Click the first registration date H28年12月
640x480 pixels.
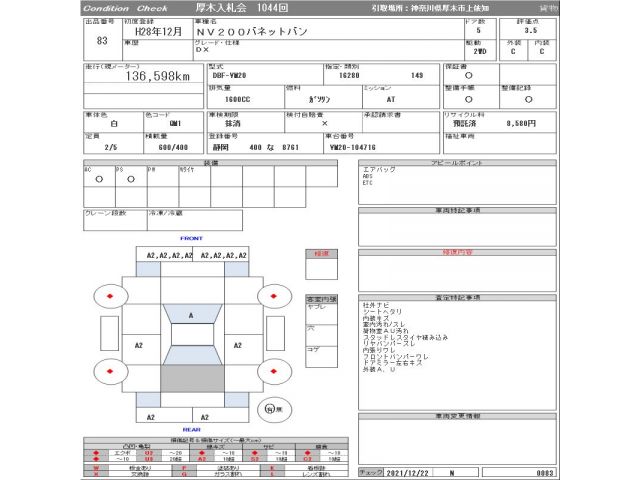[x=158, y=32]
